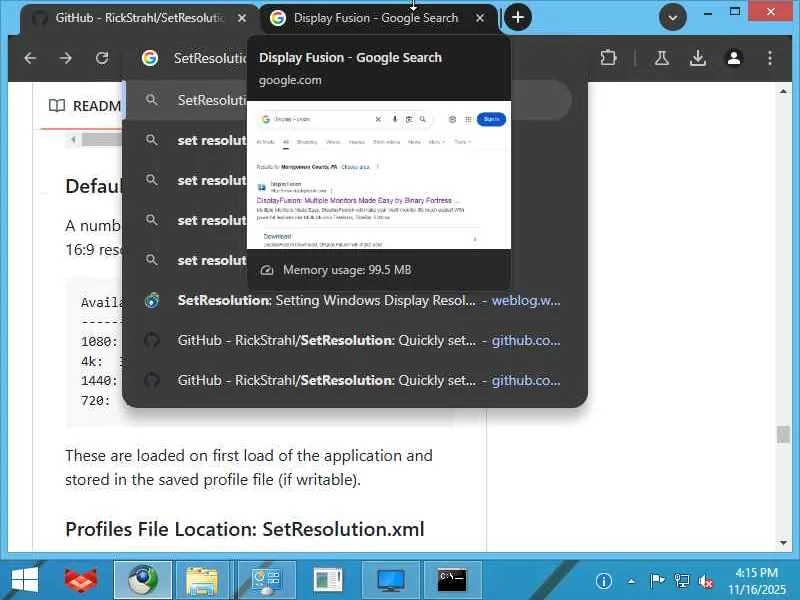
Task: Open Chrome's three-dot menu
Action: click(x=770, y=58)
